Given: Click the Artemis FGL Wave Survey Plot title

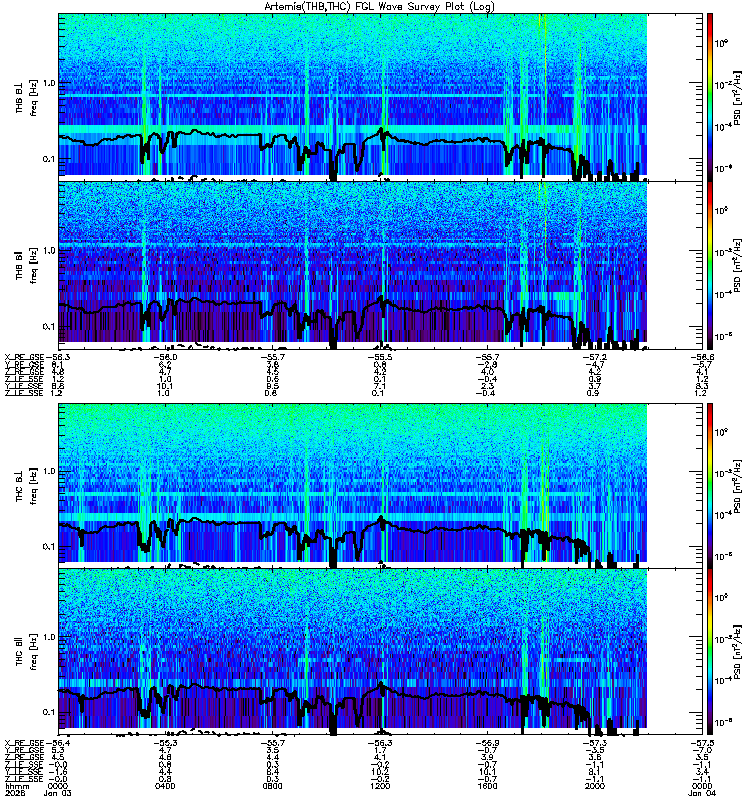Looking at the screenshot, I should (379, 7).
